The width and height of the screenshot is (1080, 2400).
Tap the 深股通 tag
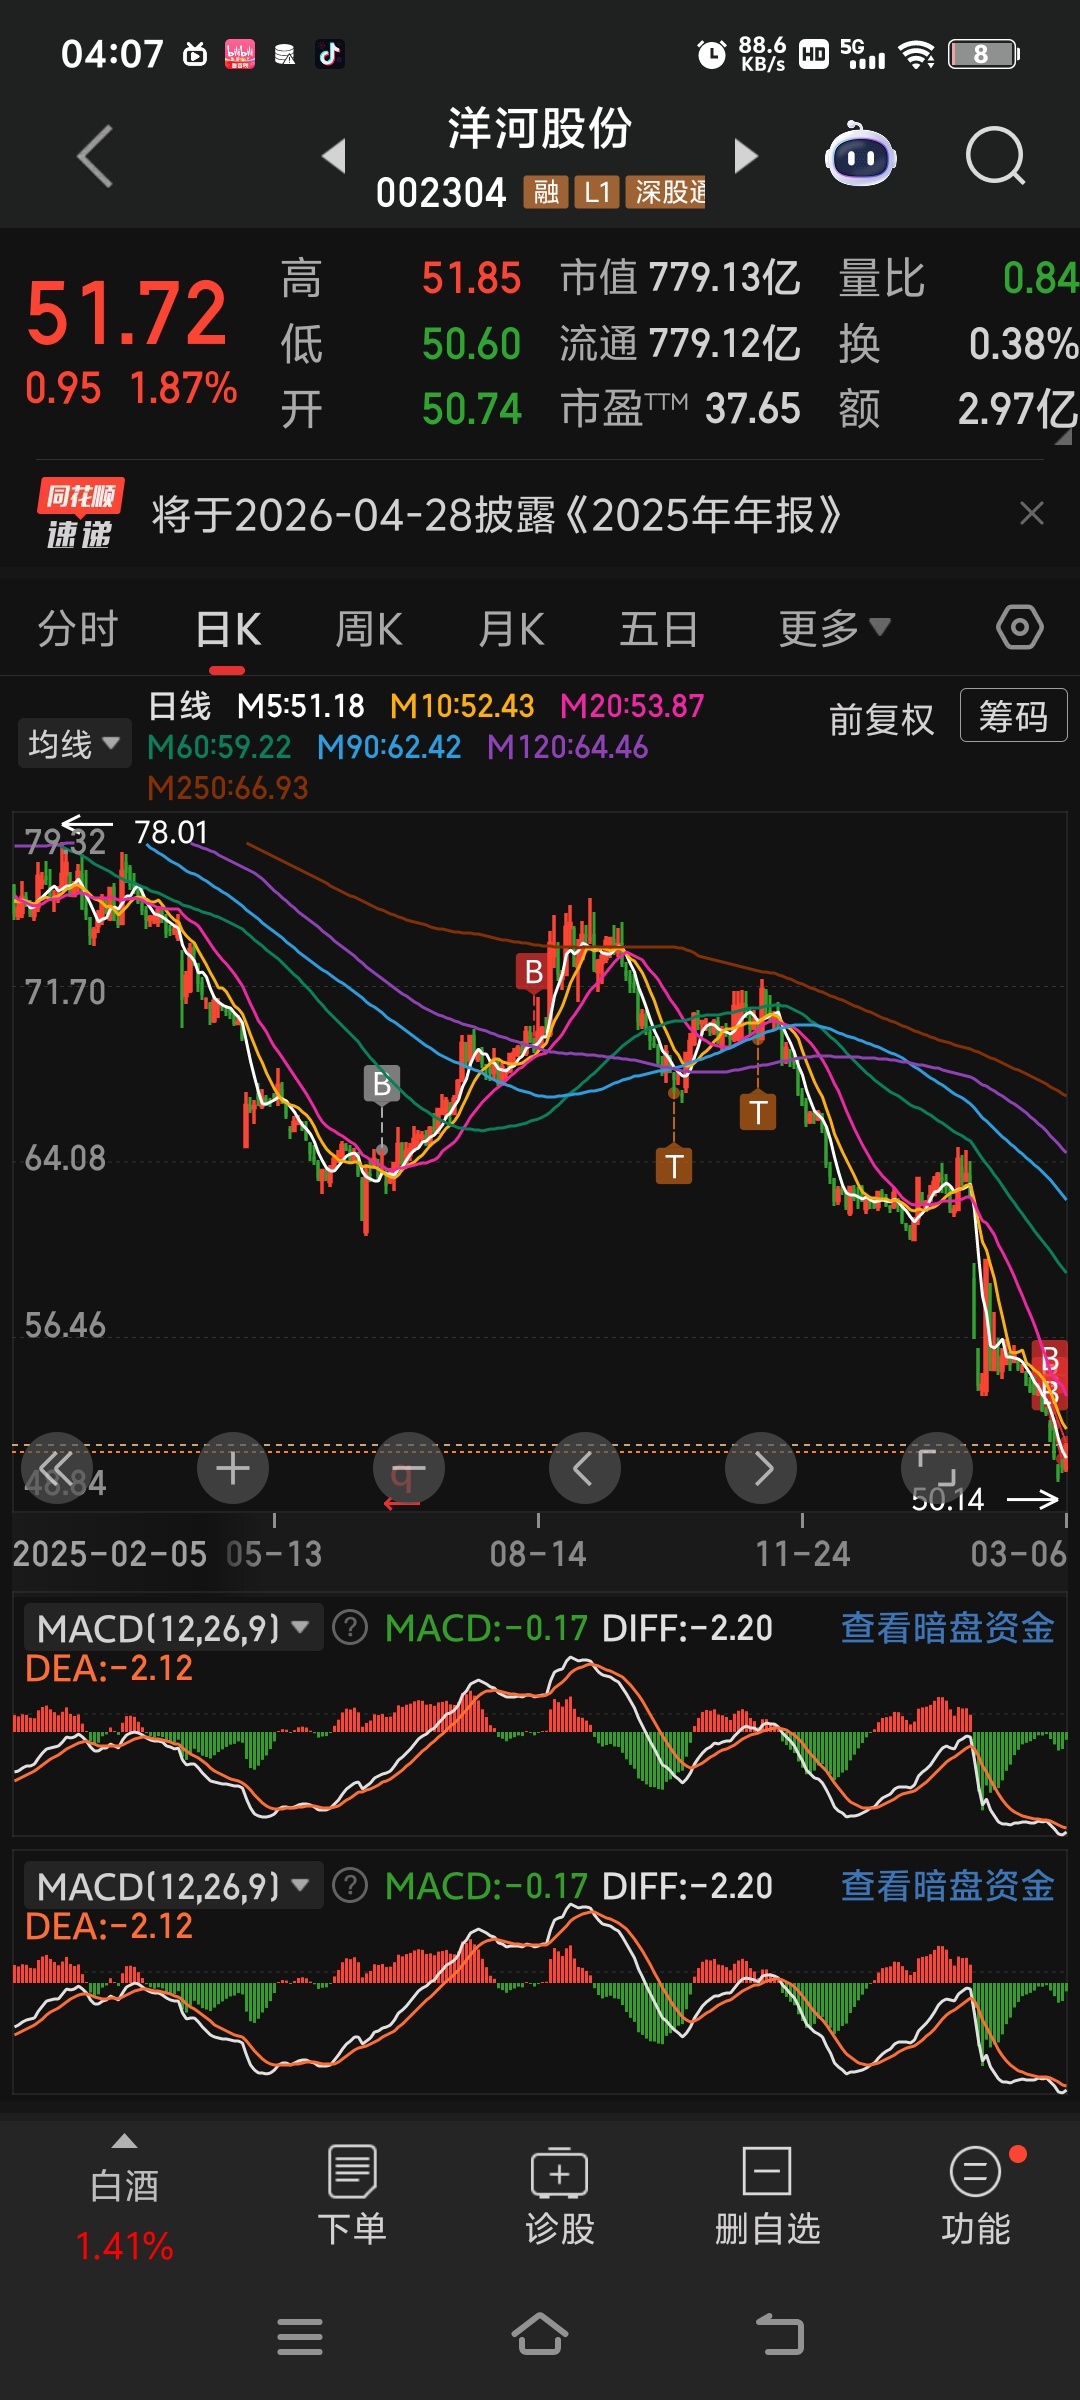666,192
